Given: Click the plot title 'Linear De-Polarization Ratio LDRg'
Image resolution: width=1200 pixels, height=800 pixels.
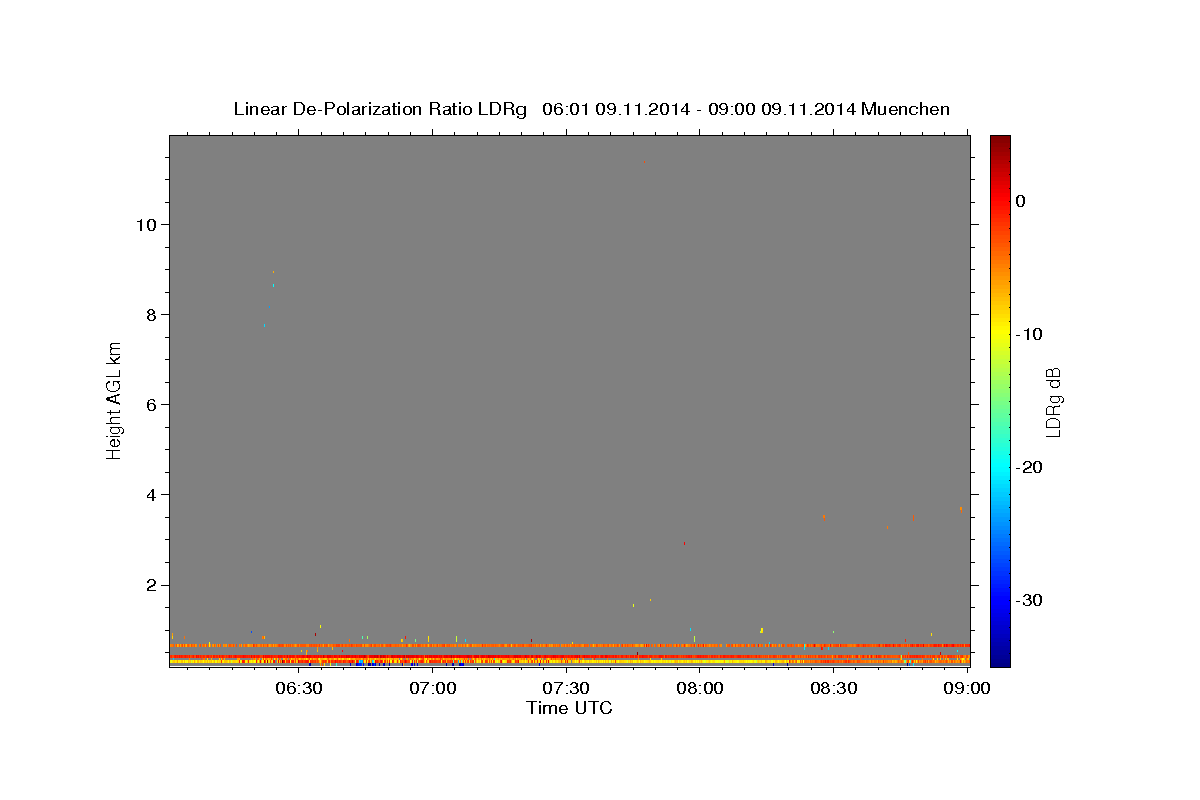Looking at the screenshot, I should (x=380, y=109).
